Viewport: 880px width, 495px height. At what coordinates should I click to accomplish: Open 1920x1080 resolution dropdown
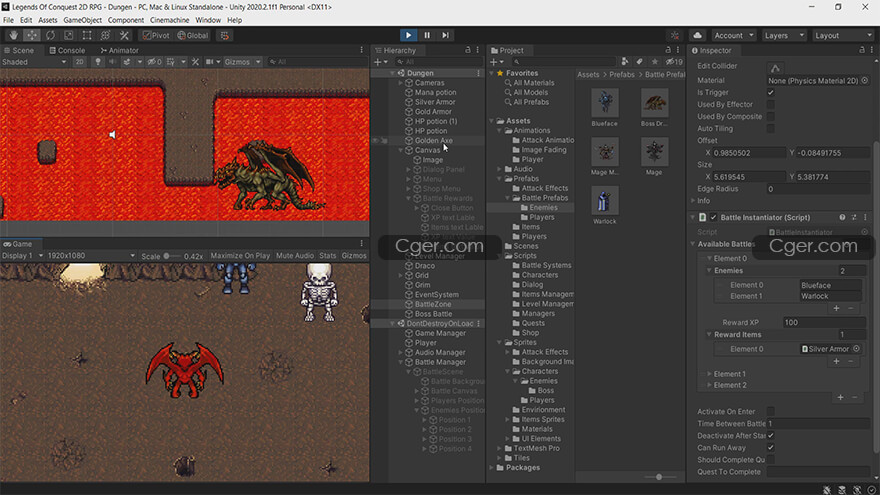coord(91,255)
